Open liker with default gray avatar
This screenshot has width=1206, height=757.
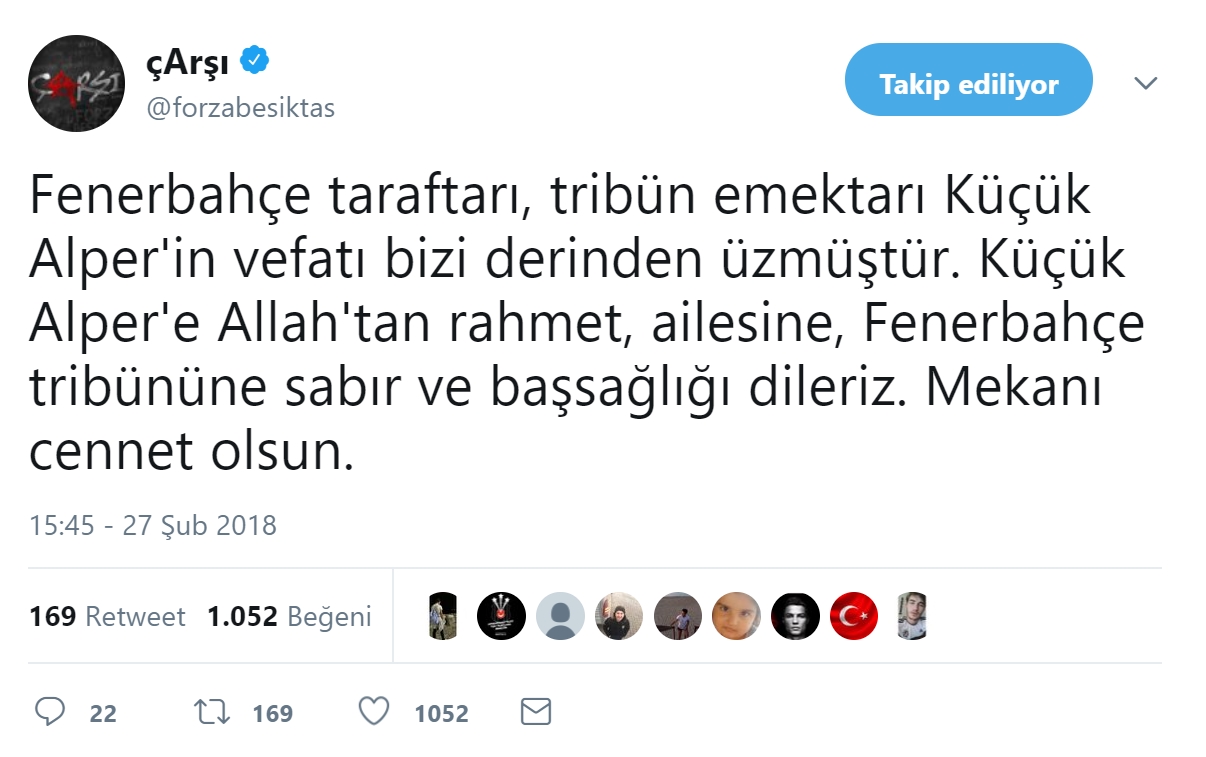(x=560, y=616)
